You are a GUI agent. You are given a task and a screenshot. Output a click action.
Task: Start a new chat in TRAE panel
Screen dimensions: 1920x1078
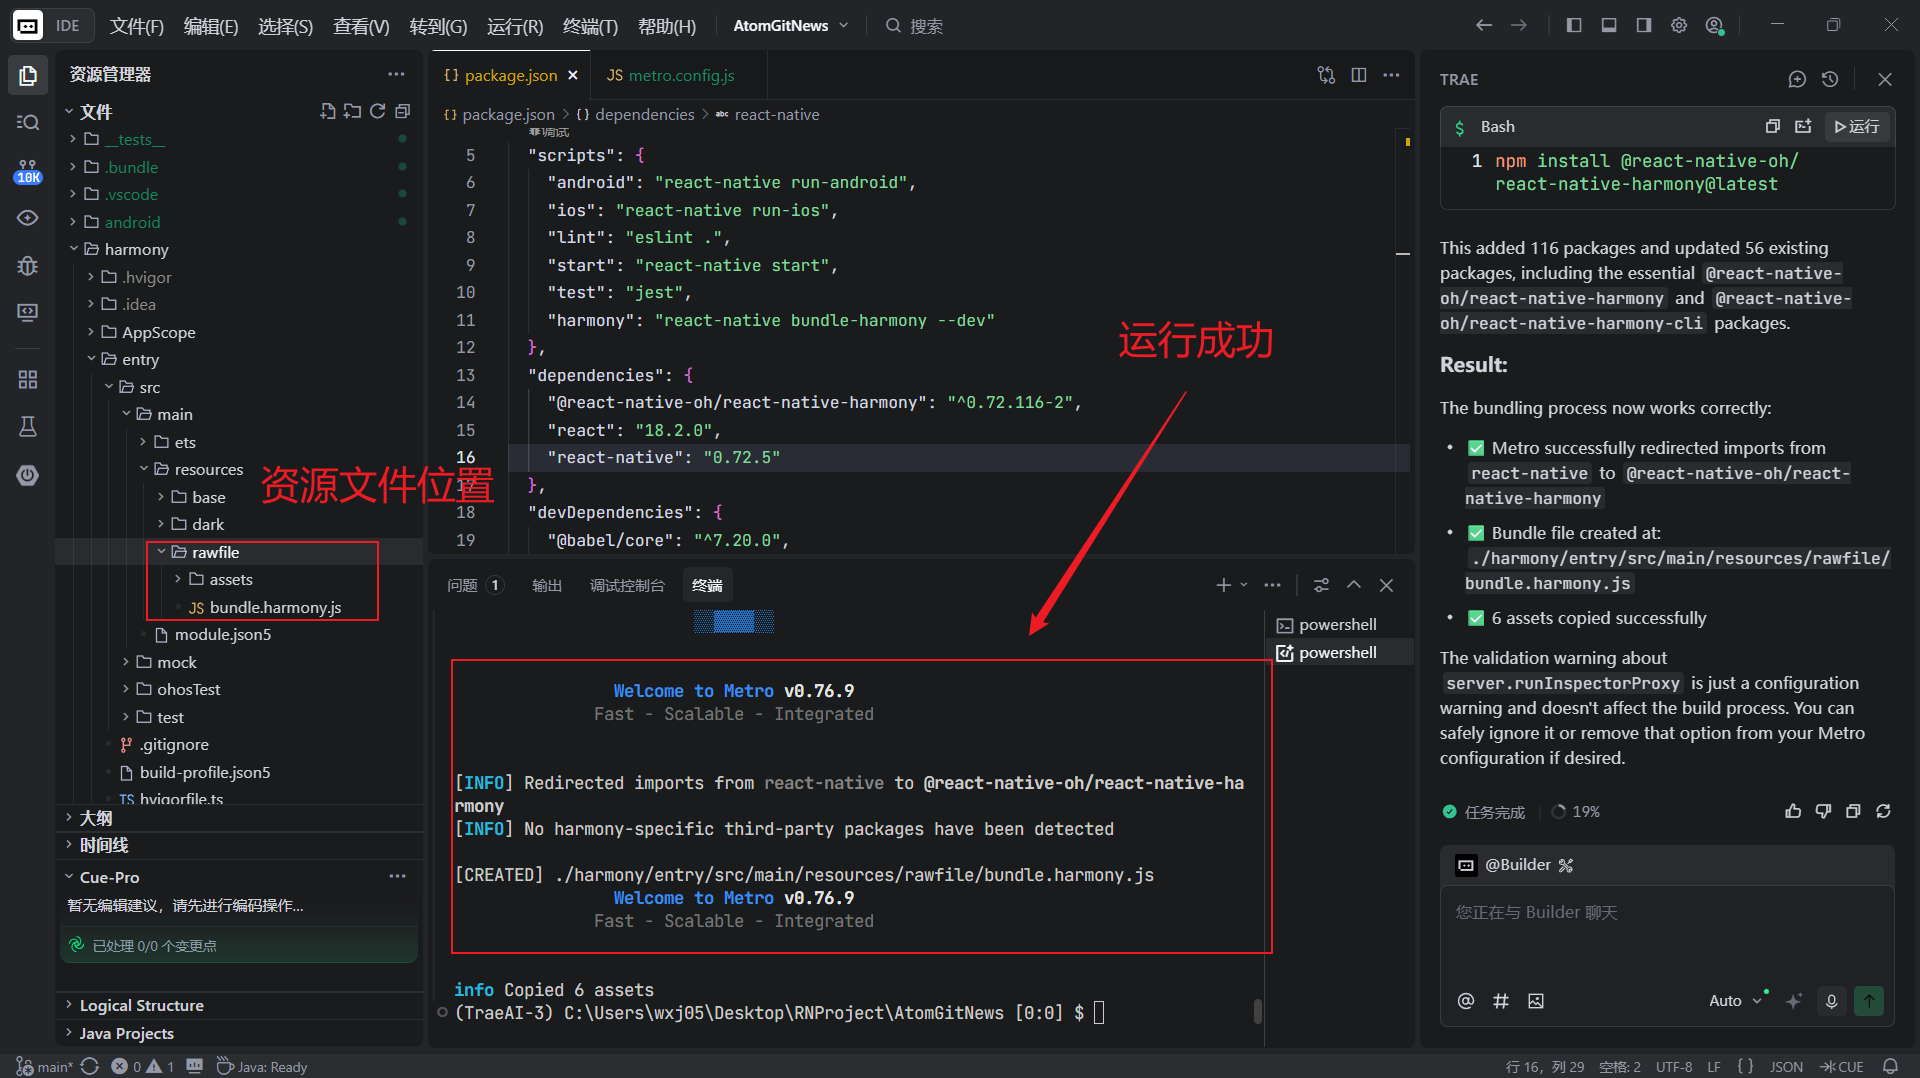point(1797,79)
